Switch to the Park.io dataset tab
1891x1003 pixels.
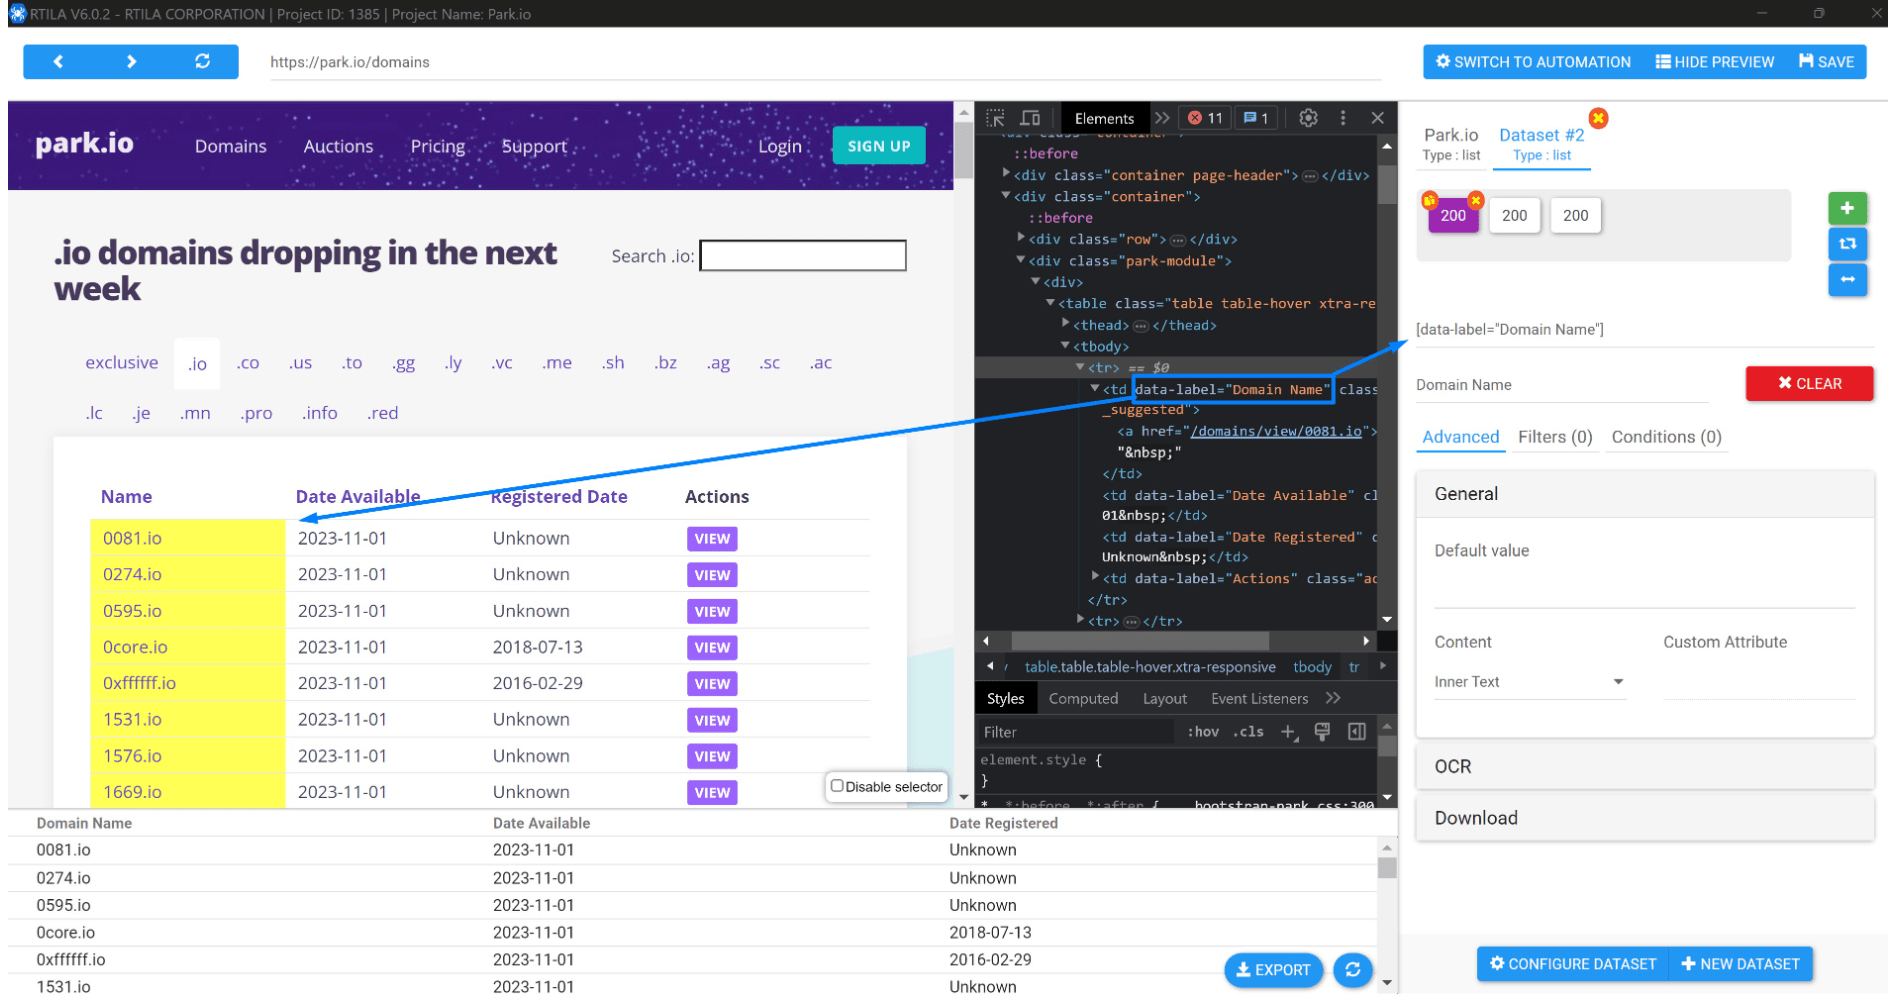[x=1450, y=144]
